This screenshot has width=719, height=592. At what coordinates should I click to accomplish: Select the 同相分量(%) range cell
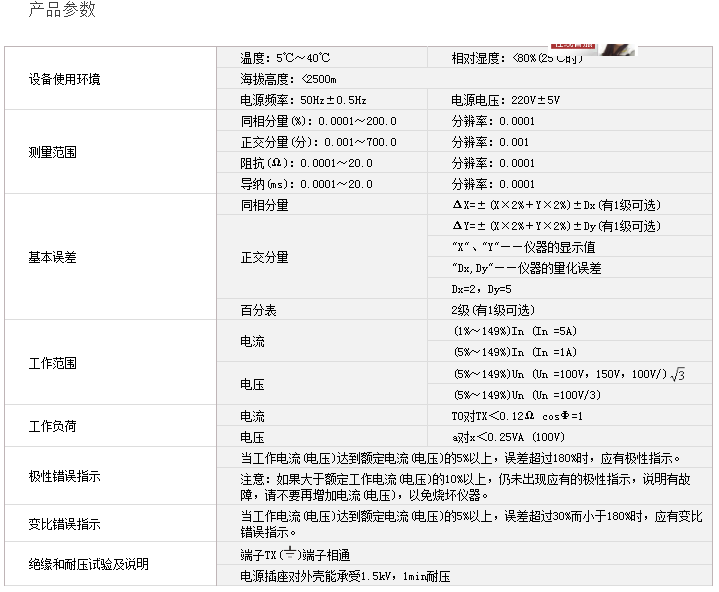(318, 121)
